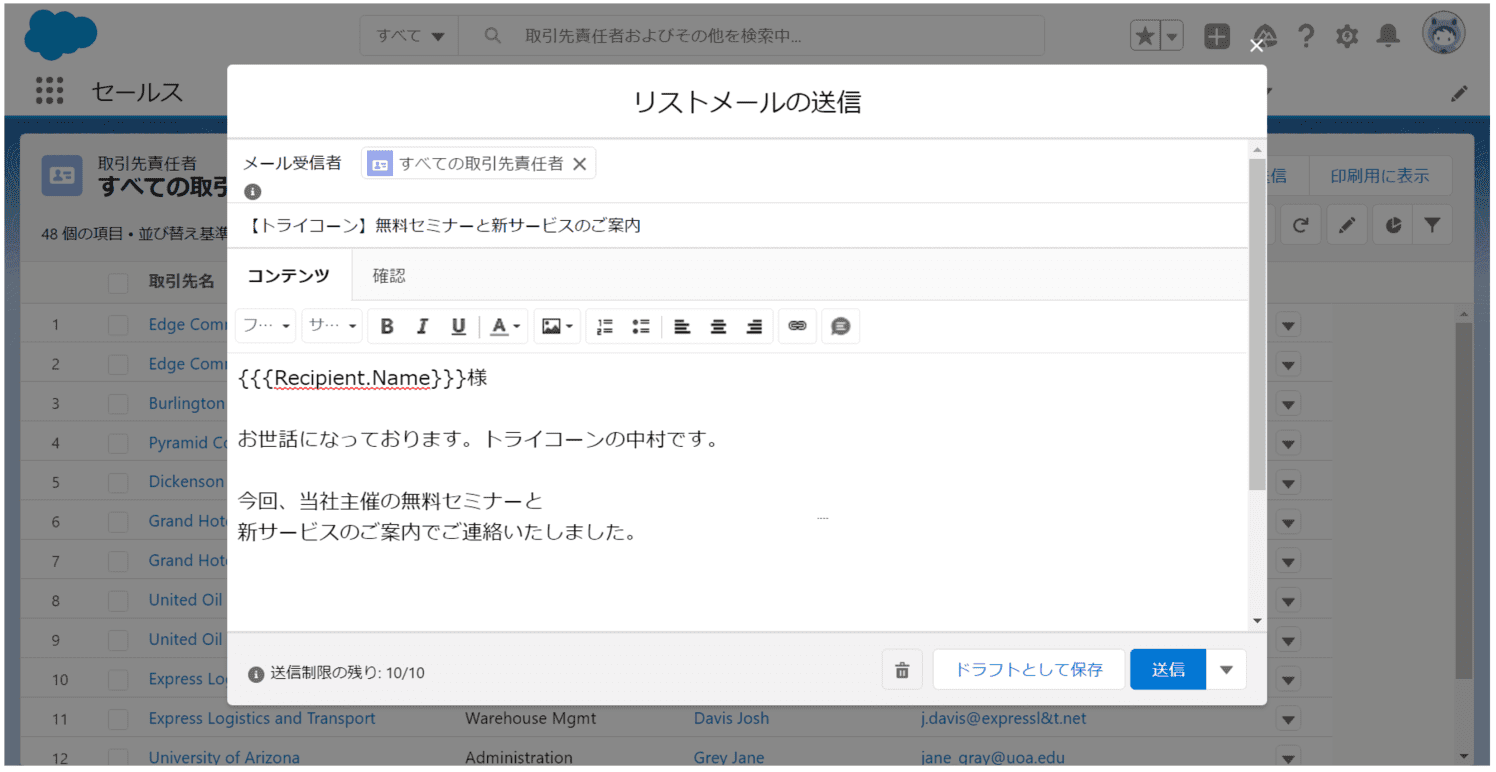Open row actions dropdown for row 1
Image resolution: width=1496 pixels, height=772 pixels.
1288,325
